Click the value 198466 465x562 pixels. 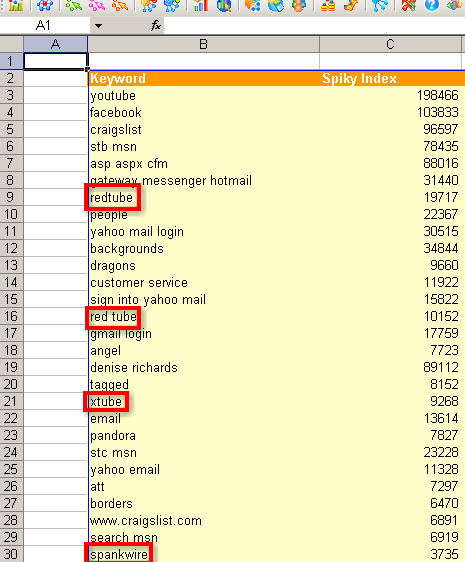tap(437, 95)
